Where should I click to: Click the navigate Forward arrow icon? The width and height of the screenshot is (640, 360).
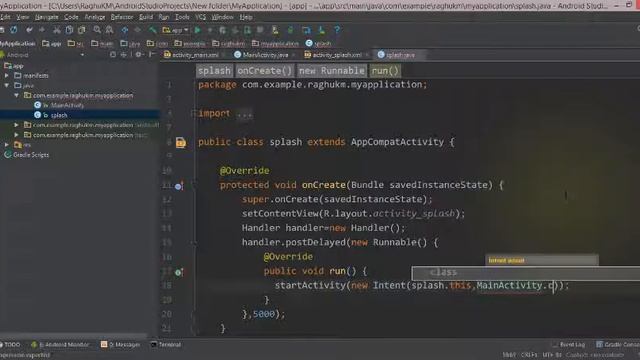tap(138, 30)
